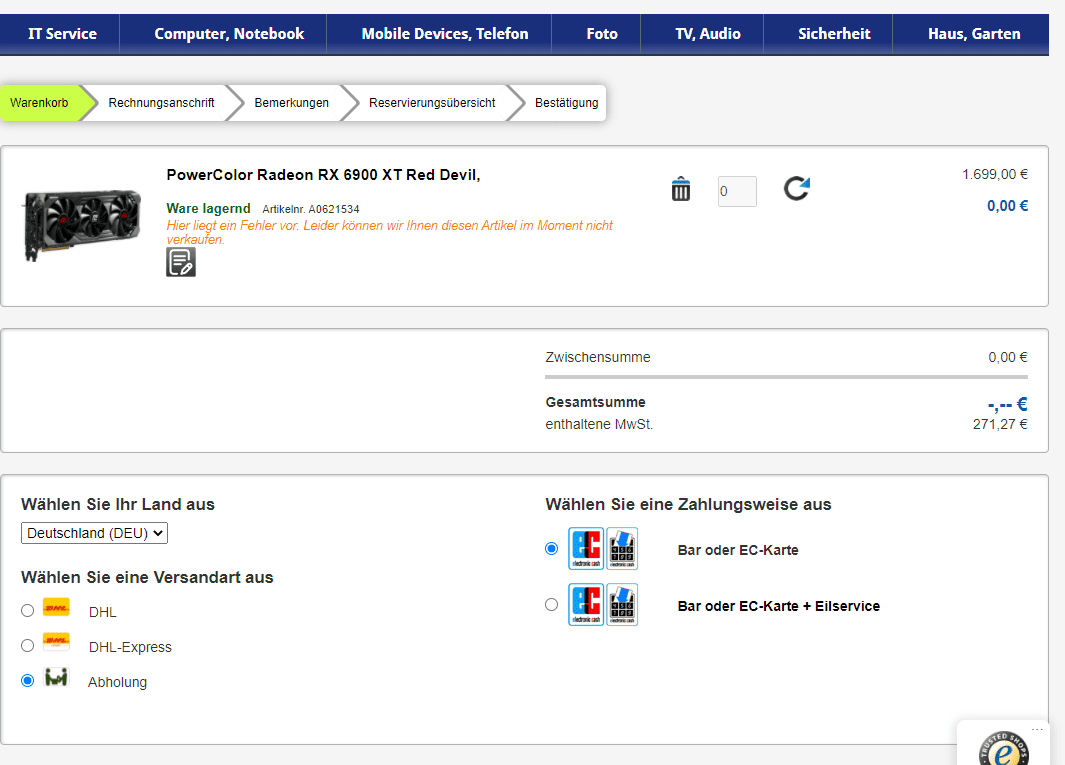Go to Warenkorb step

pos(39,103)
